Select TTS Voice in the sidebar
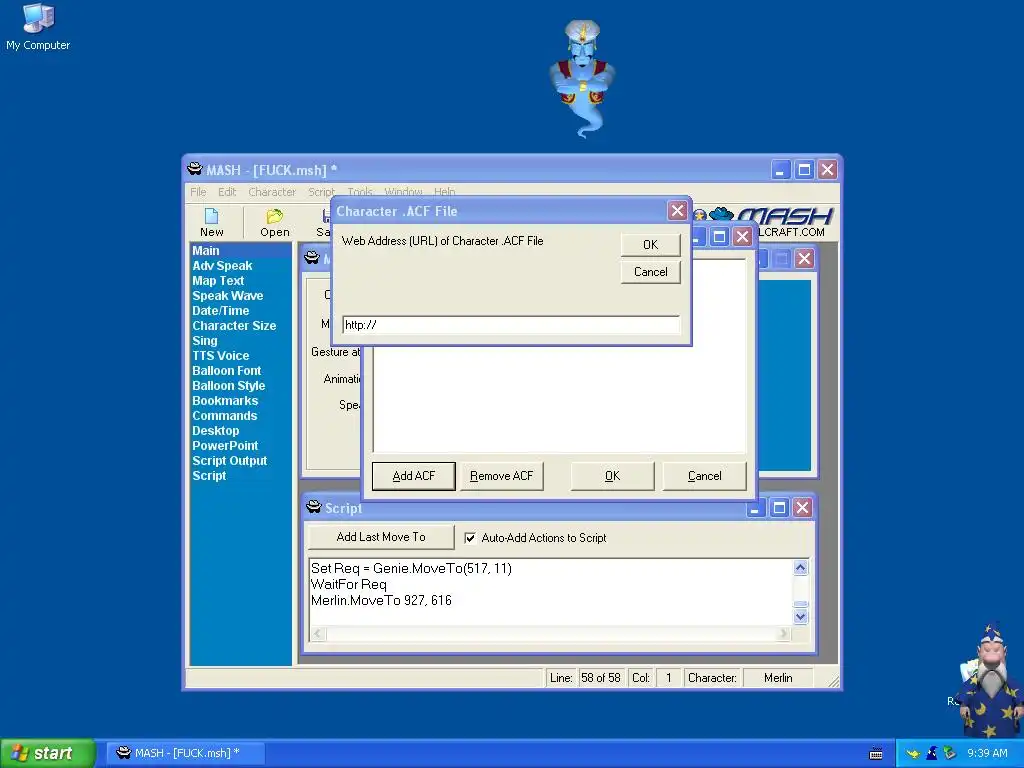Screen dimensions: 1024x768 pos(221,356)
